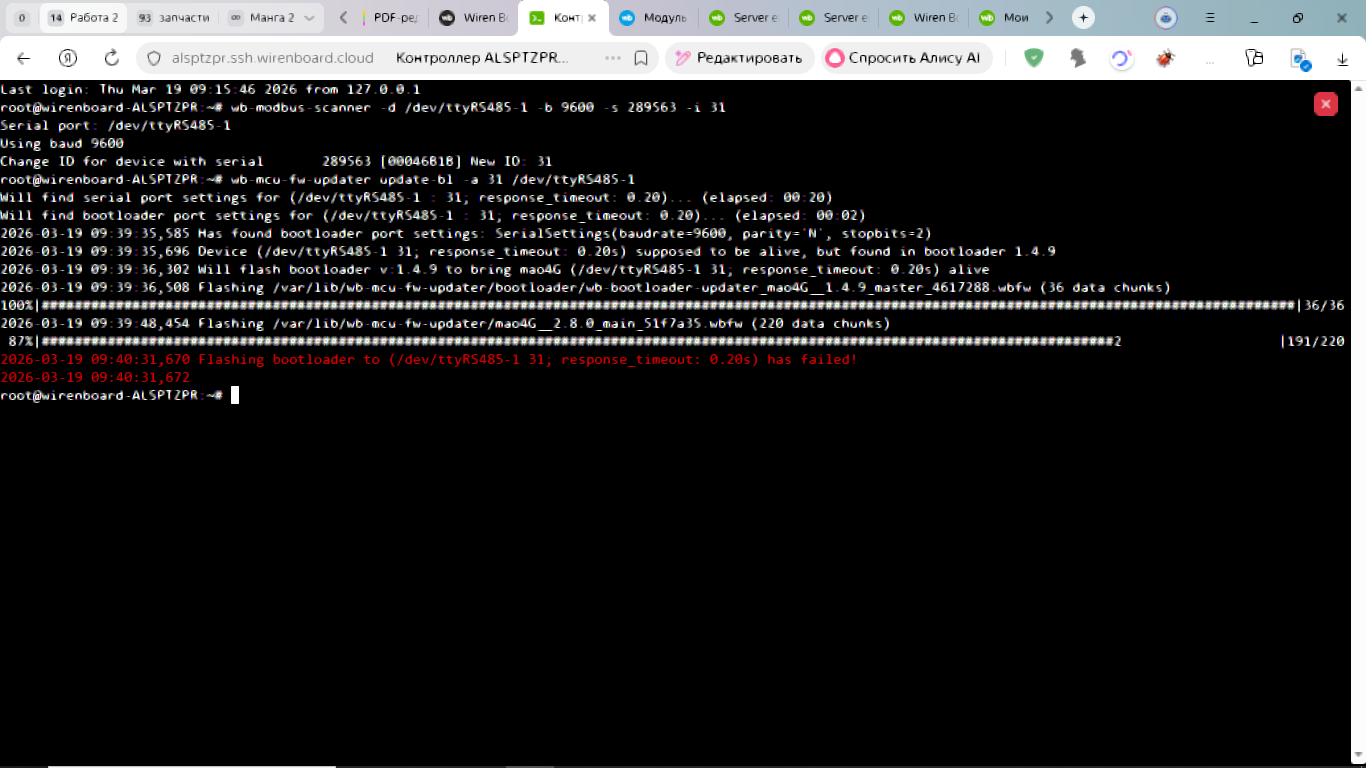
Task: Open the browser hamburger menu
Action: tap(1211, 18)
